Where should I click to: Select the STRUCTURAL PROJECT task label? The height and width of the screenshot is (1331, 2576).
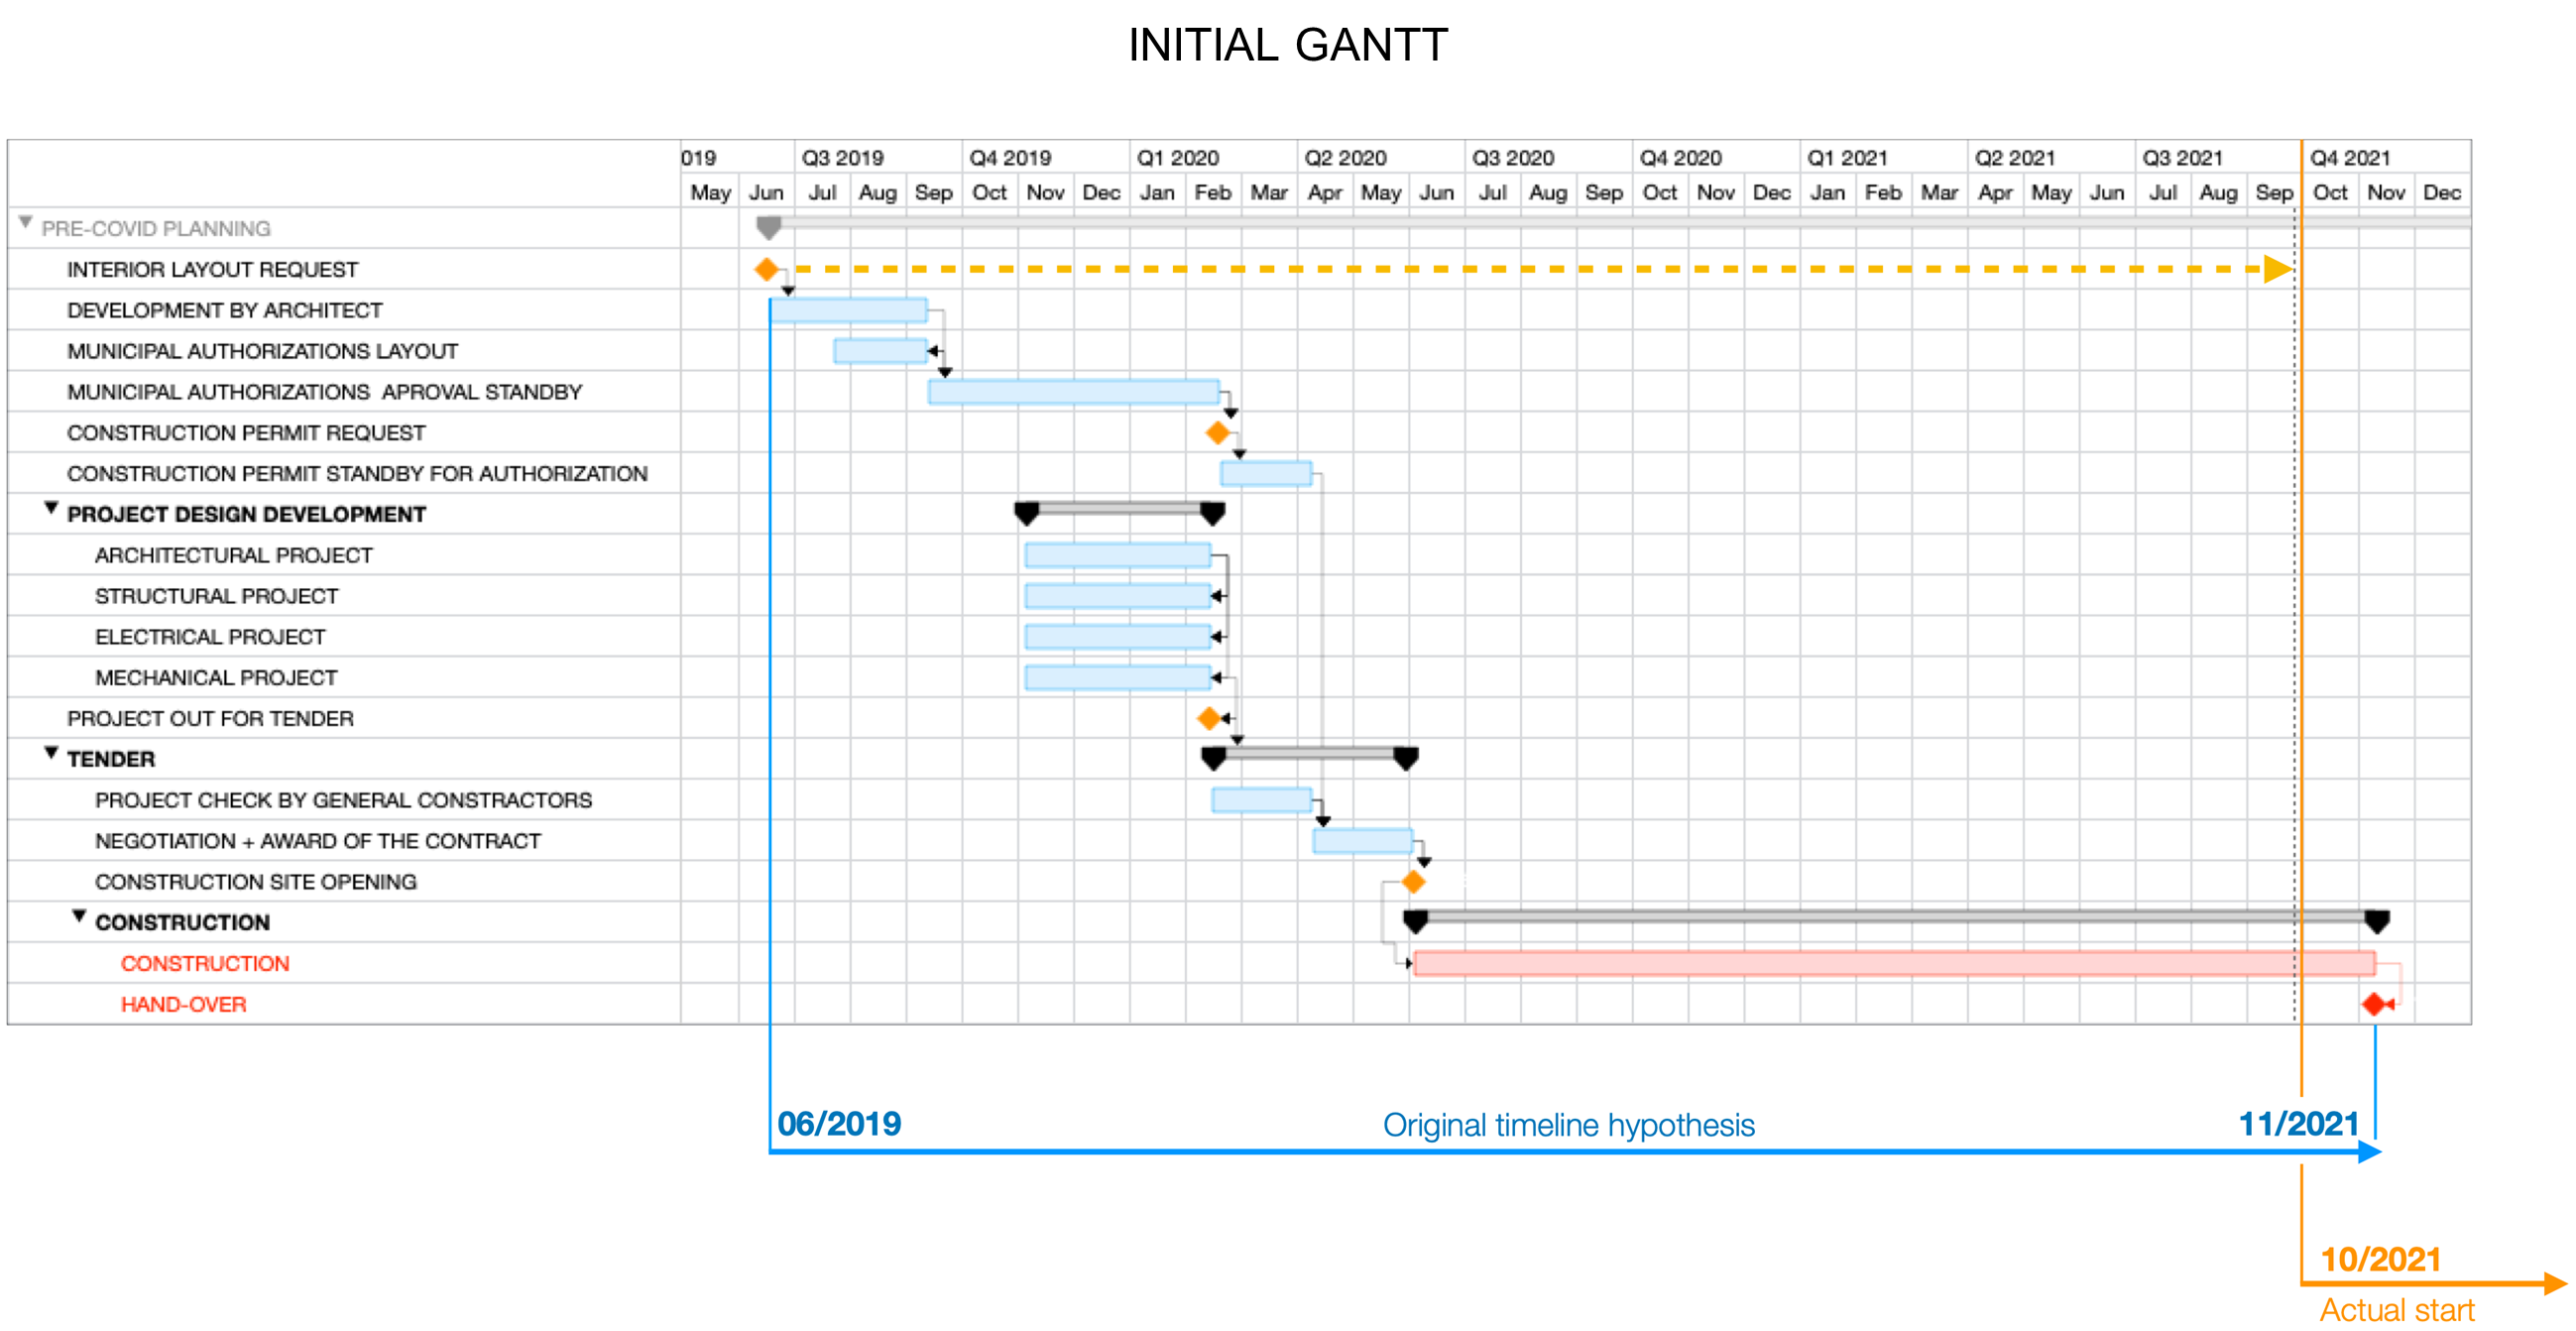click(216, 596)
